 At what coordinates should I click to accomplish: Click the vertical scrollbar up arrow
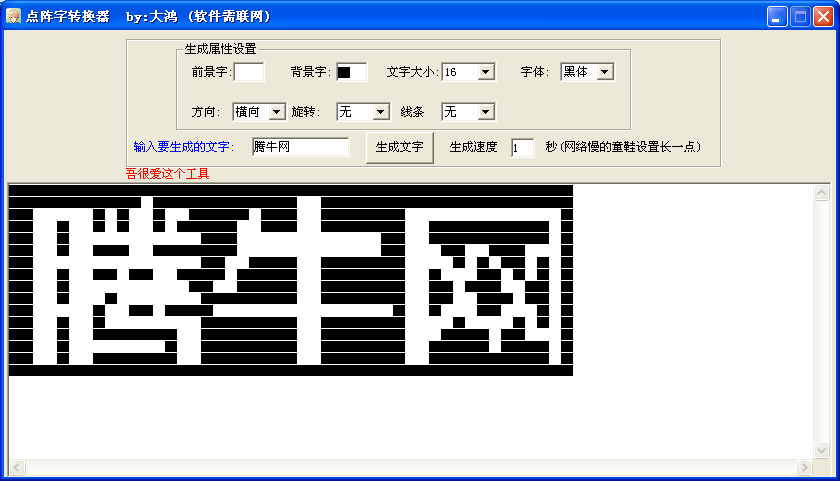[x=822, y=193]
